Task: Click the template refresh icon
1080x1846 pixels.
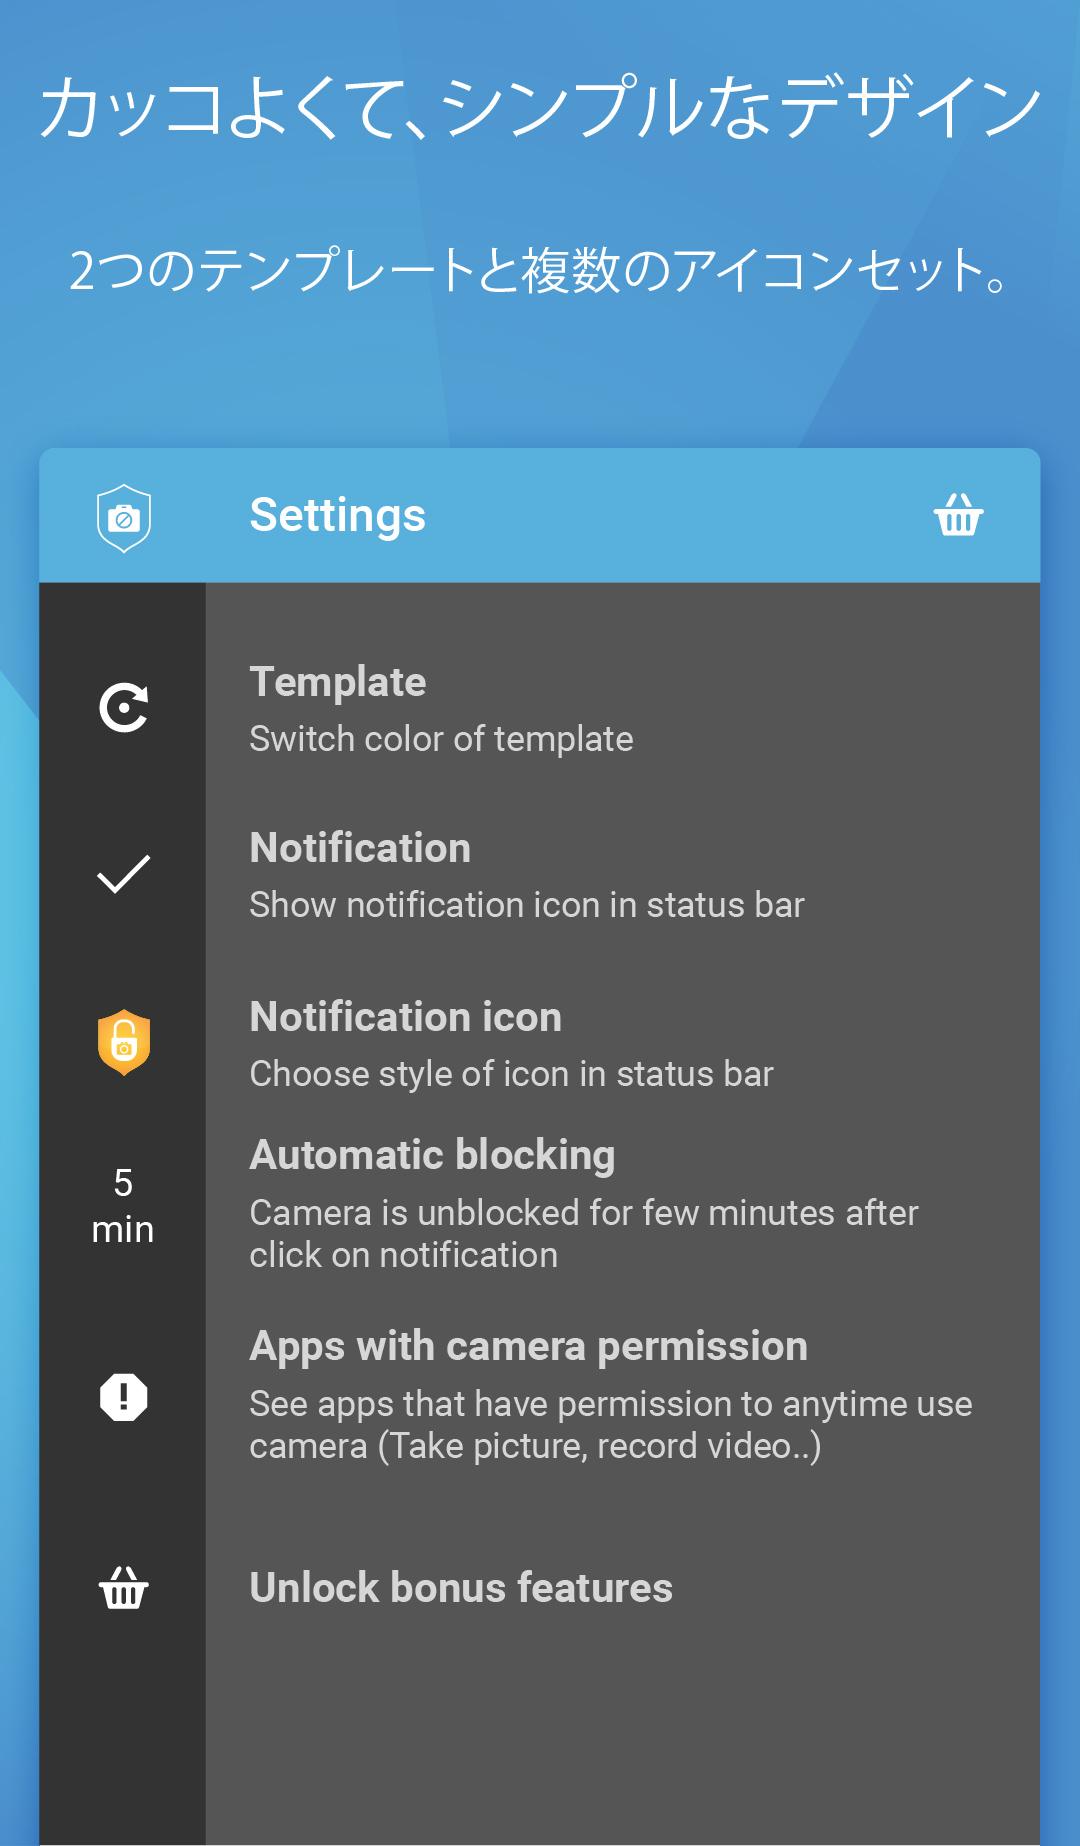Action: point(123,708)
